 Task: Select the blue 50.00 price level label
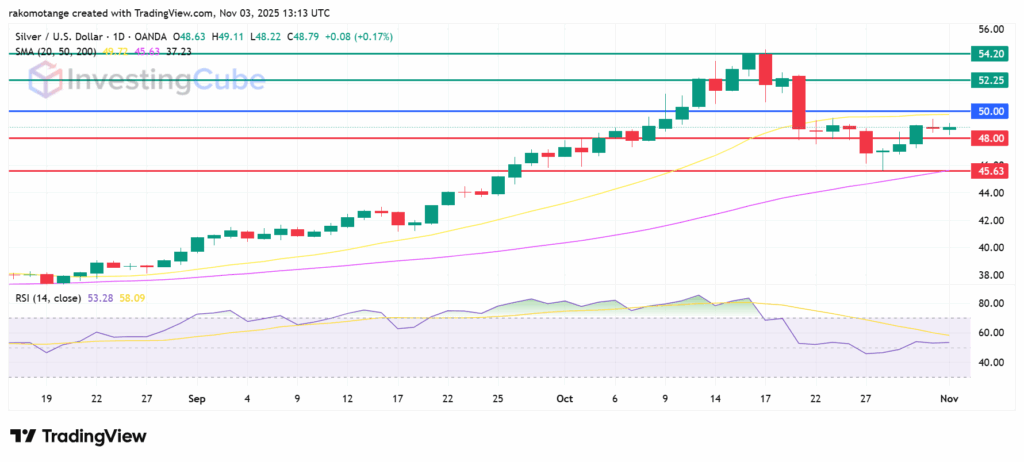pos(990,111)
